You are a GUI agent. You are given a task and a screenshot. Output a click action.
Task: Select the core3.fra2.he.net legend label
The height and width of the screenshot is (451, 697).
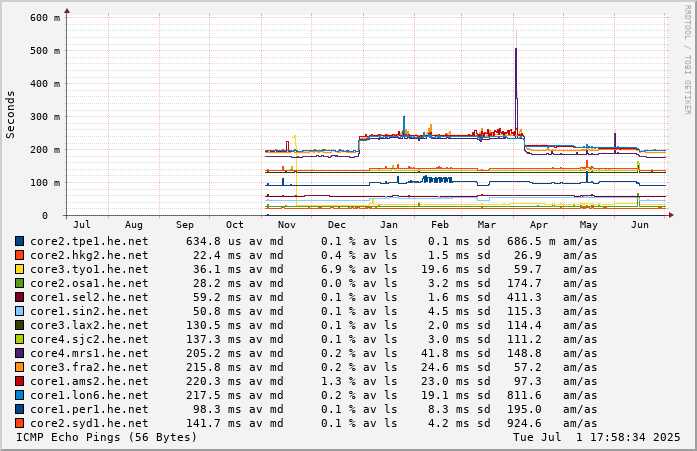coord(89,367)
